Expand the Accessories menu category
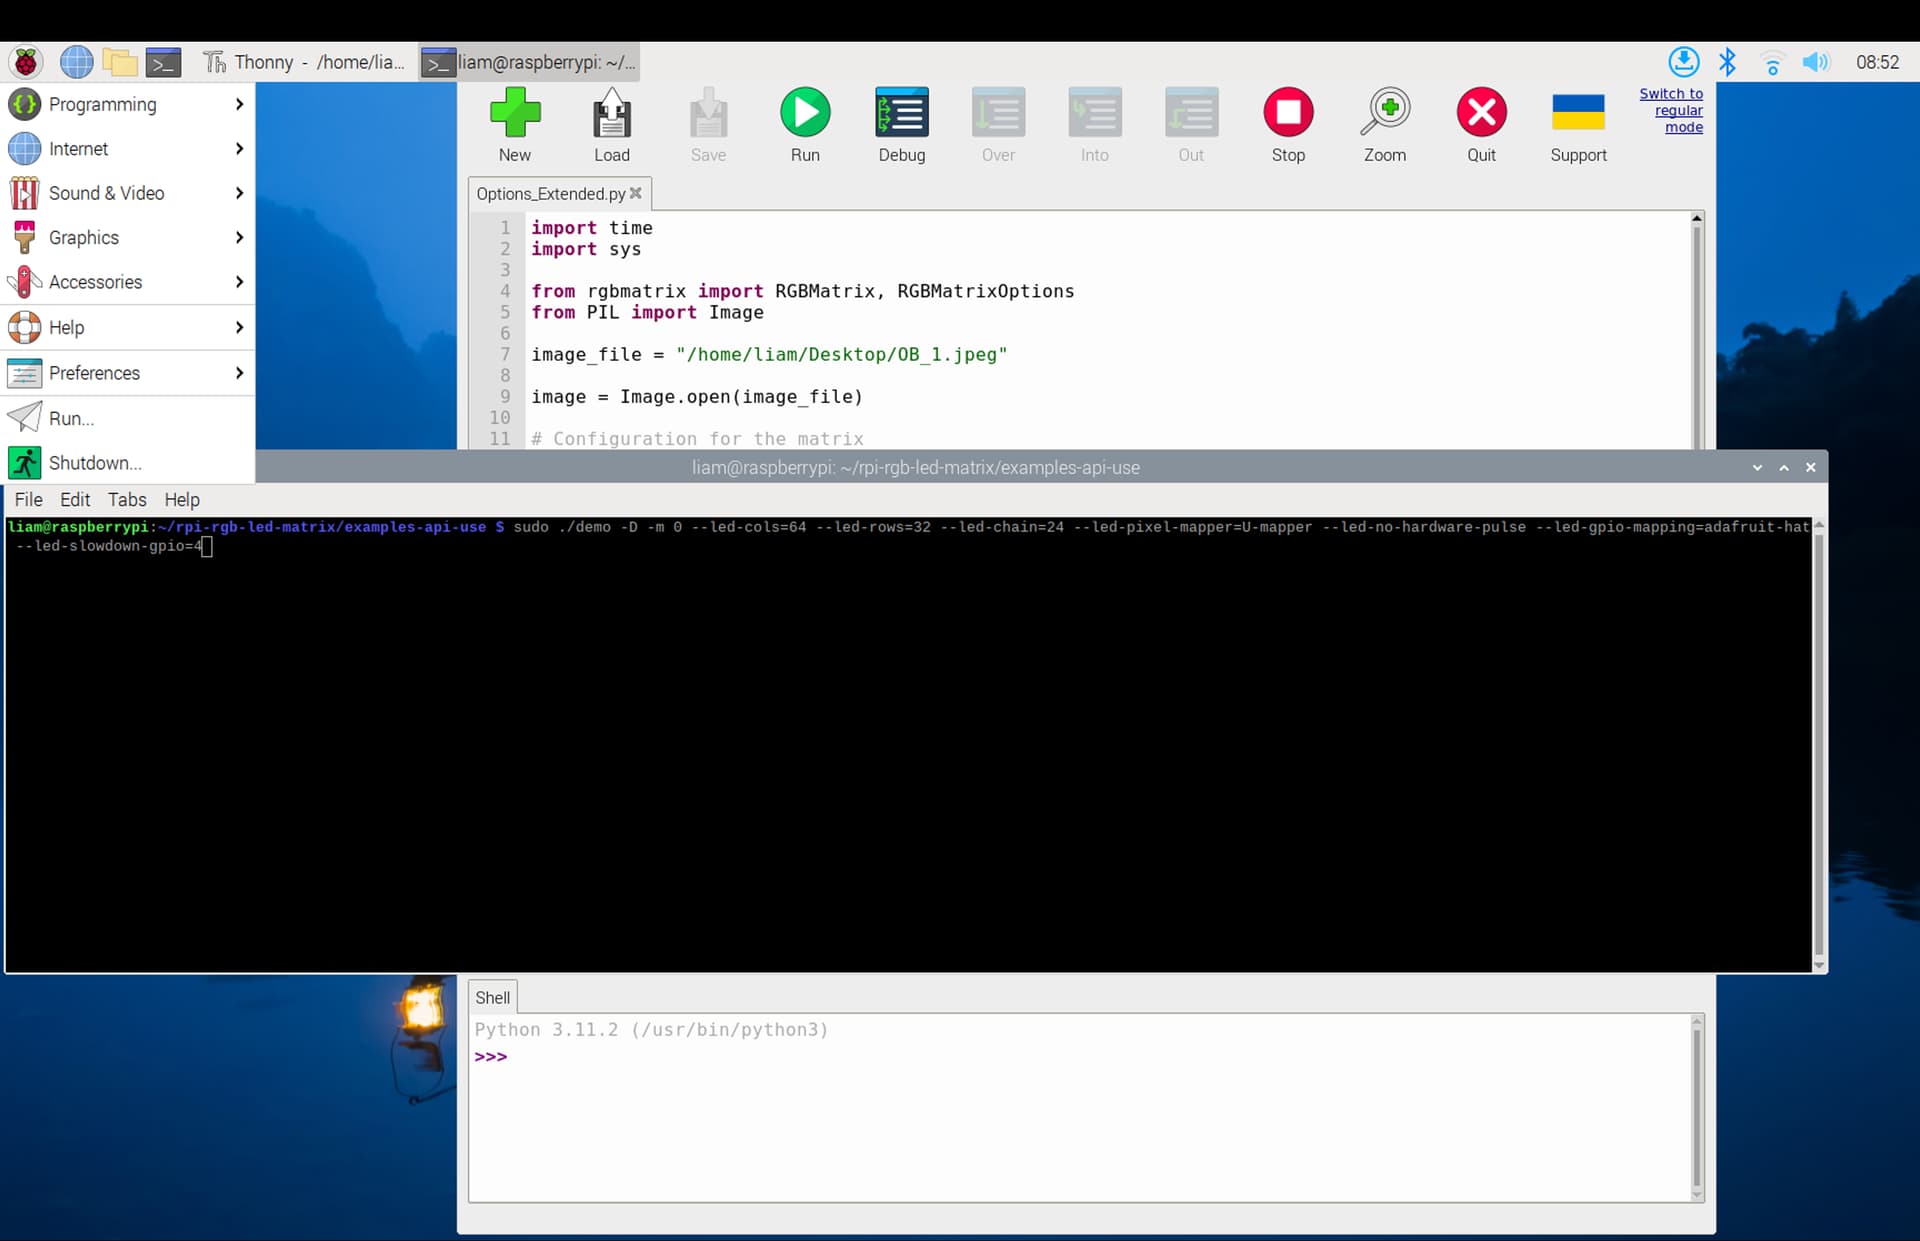Image resolution: width=1920 pixels, height=1241 pixels. point(127,282)
